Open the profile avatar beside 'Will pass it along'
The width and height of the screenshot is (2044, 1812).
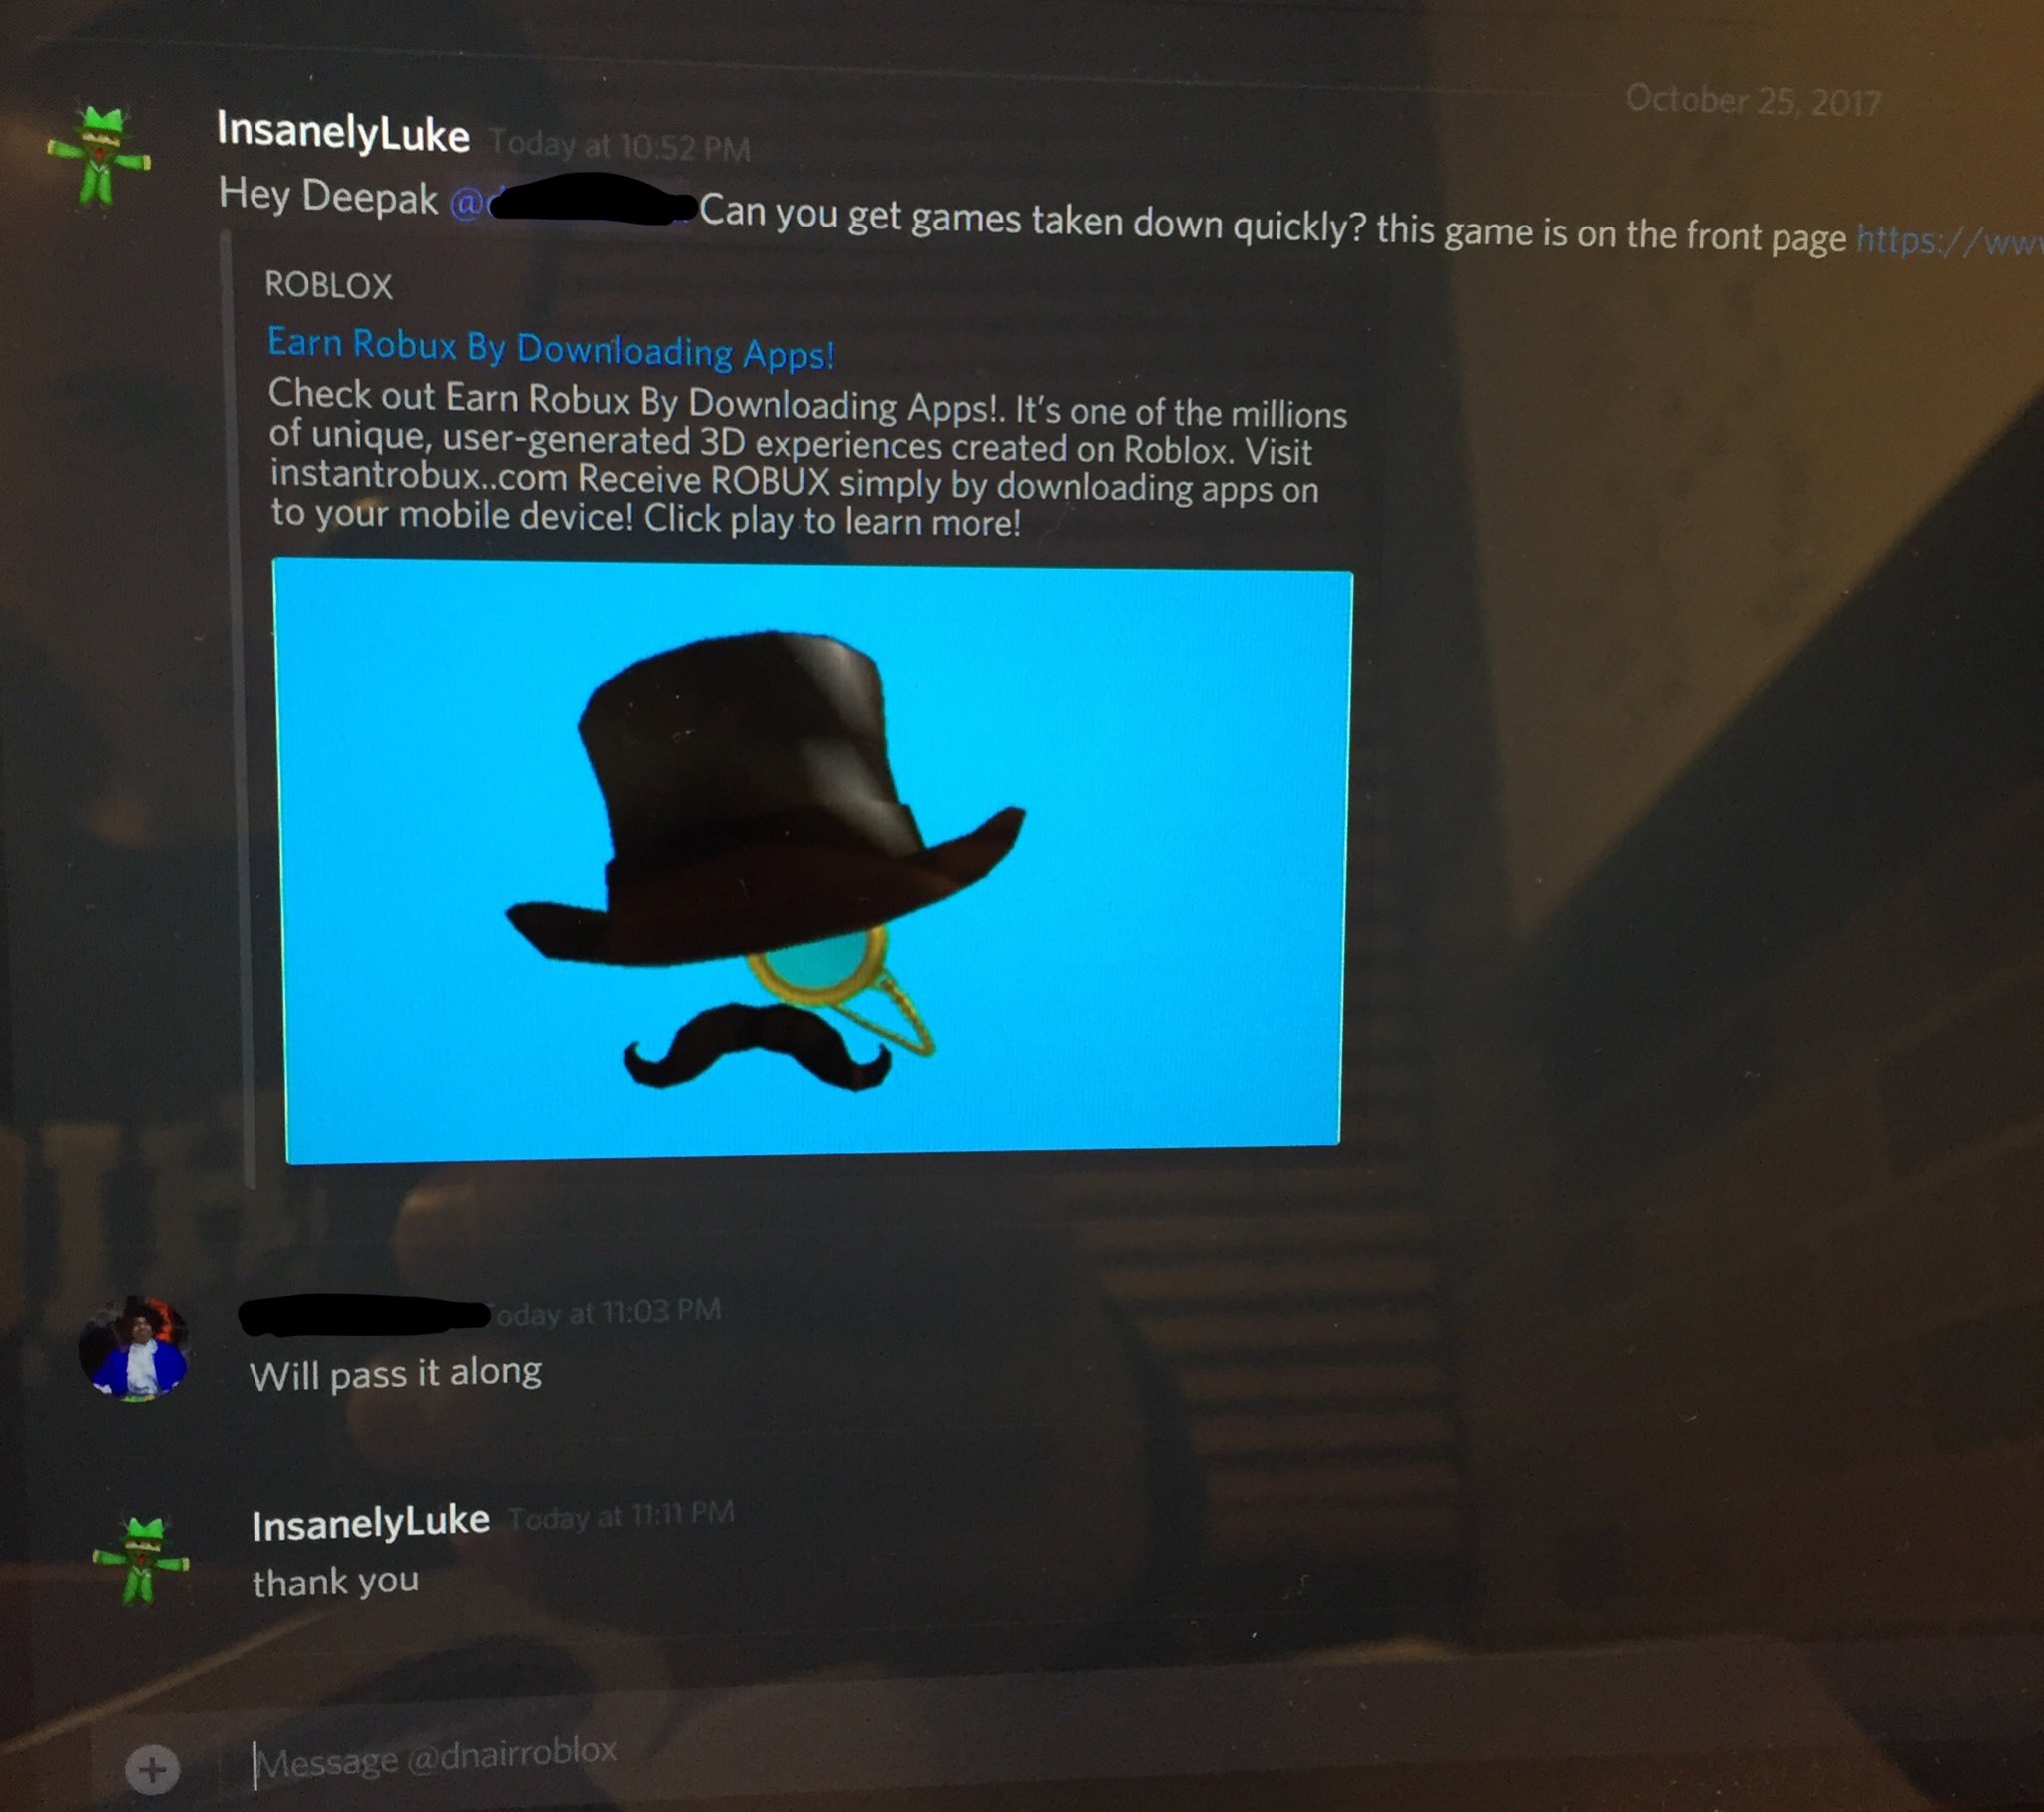(135, 1349)
